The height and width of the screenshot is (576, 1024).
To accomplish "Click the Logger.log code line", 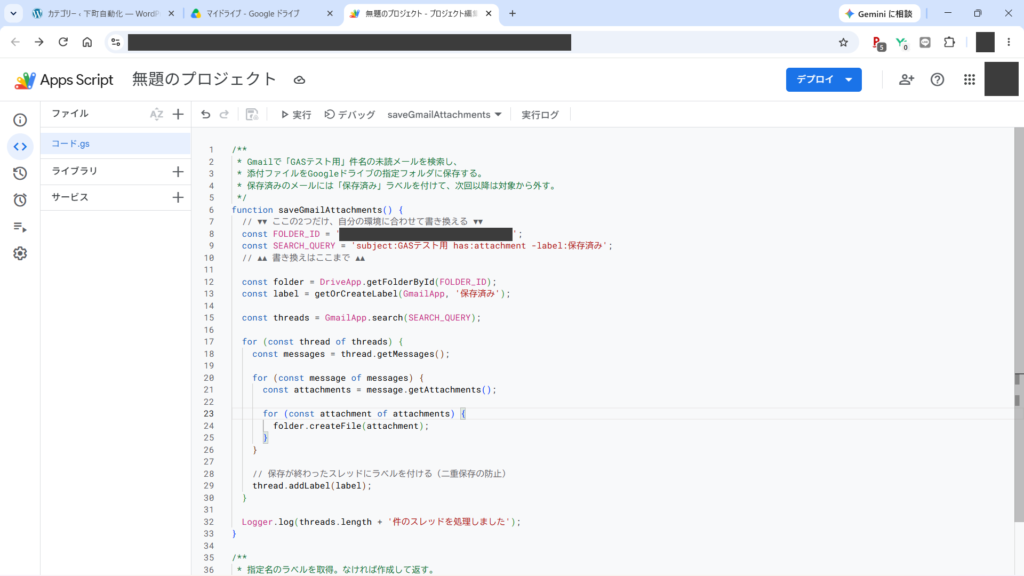I will pos(381,522).
